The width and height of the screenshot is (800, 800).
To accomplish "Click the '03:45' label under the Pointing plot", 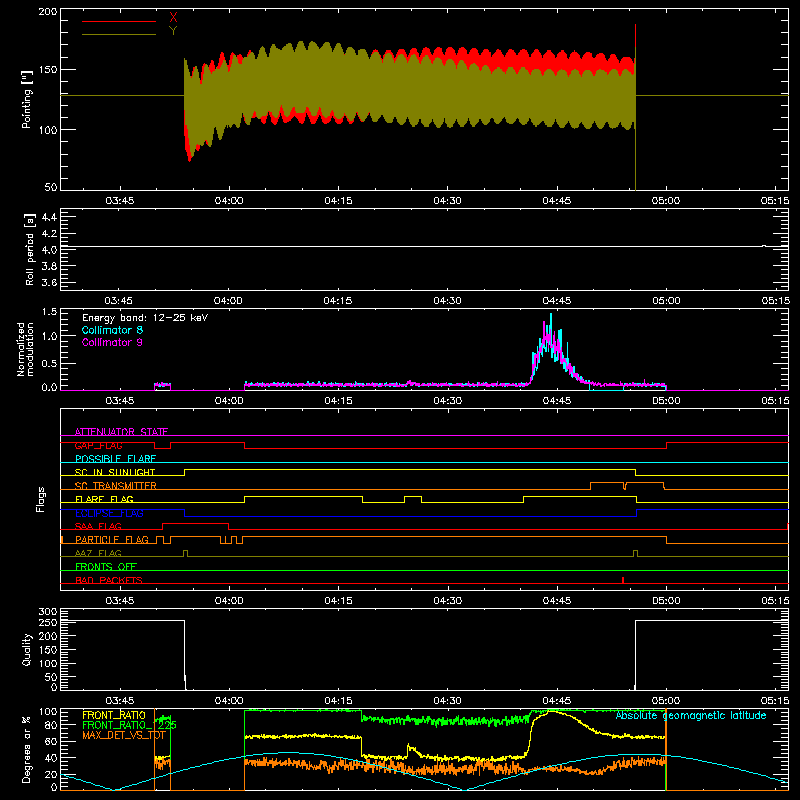I will [x=119, y=201].
